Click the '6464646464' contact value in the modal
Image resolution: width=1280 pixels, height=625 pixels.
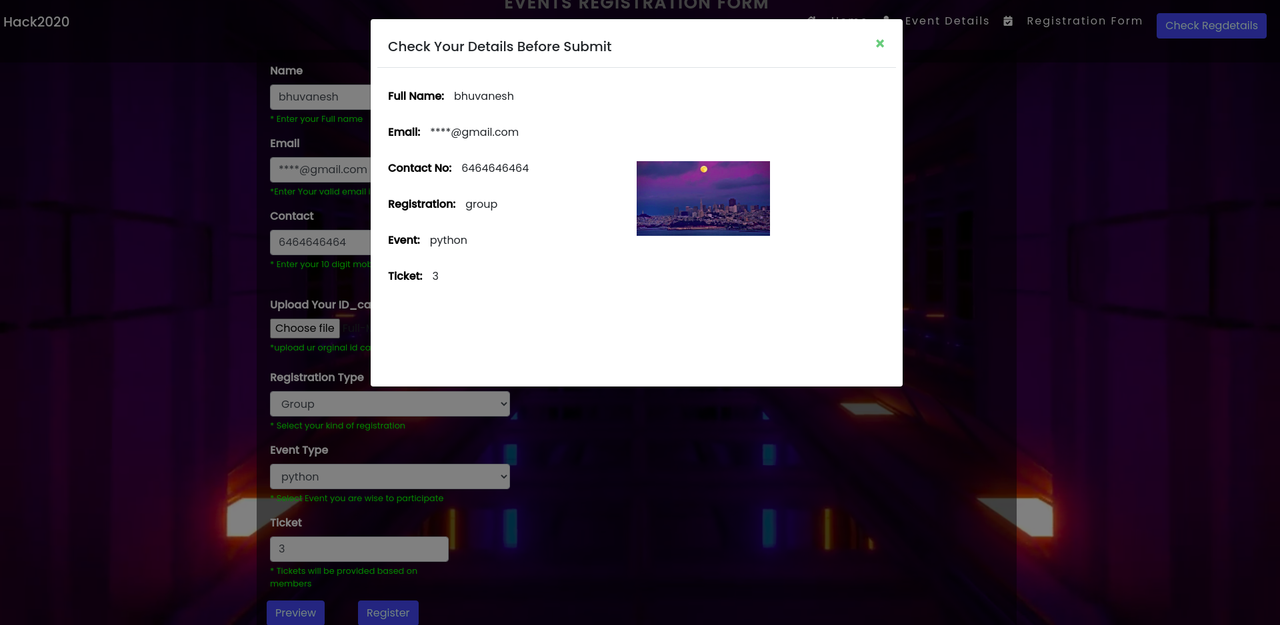click(x=495, y=168)
